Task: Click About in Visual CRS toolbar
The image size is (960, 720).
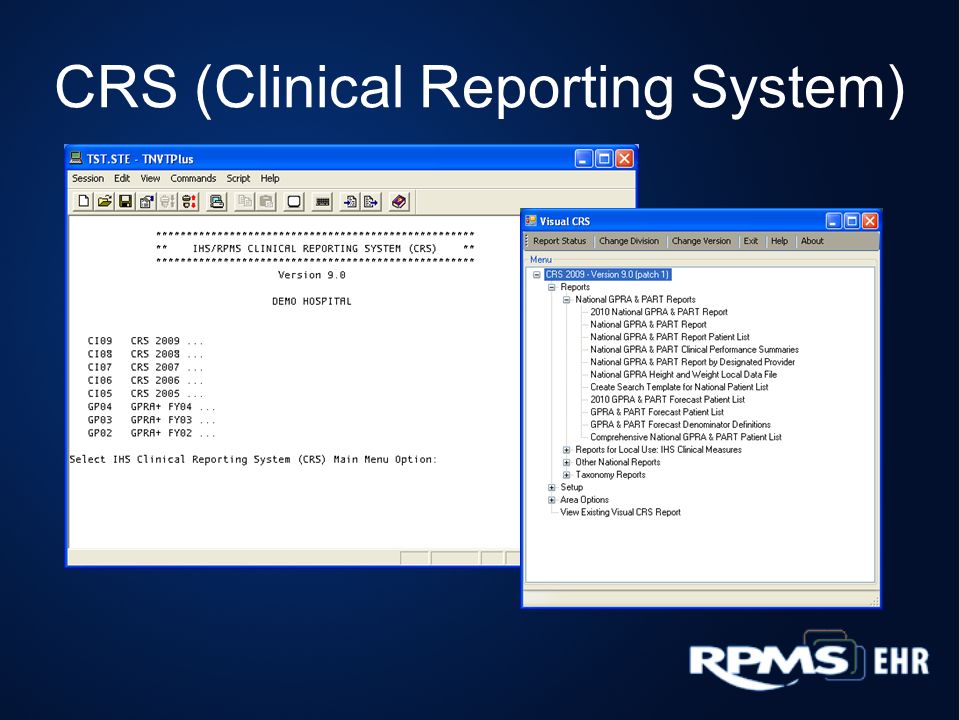Action: click(x=812, y=241)
